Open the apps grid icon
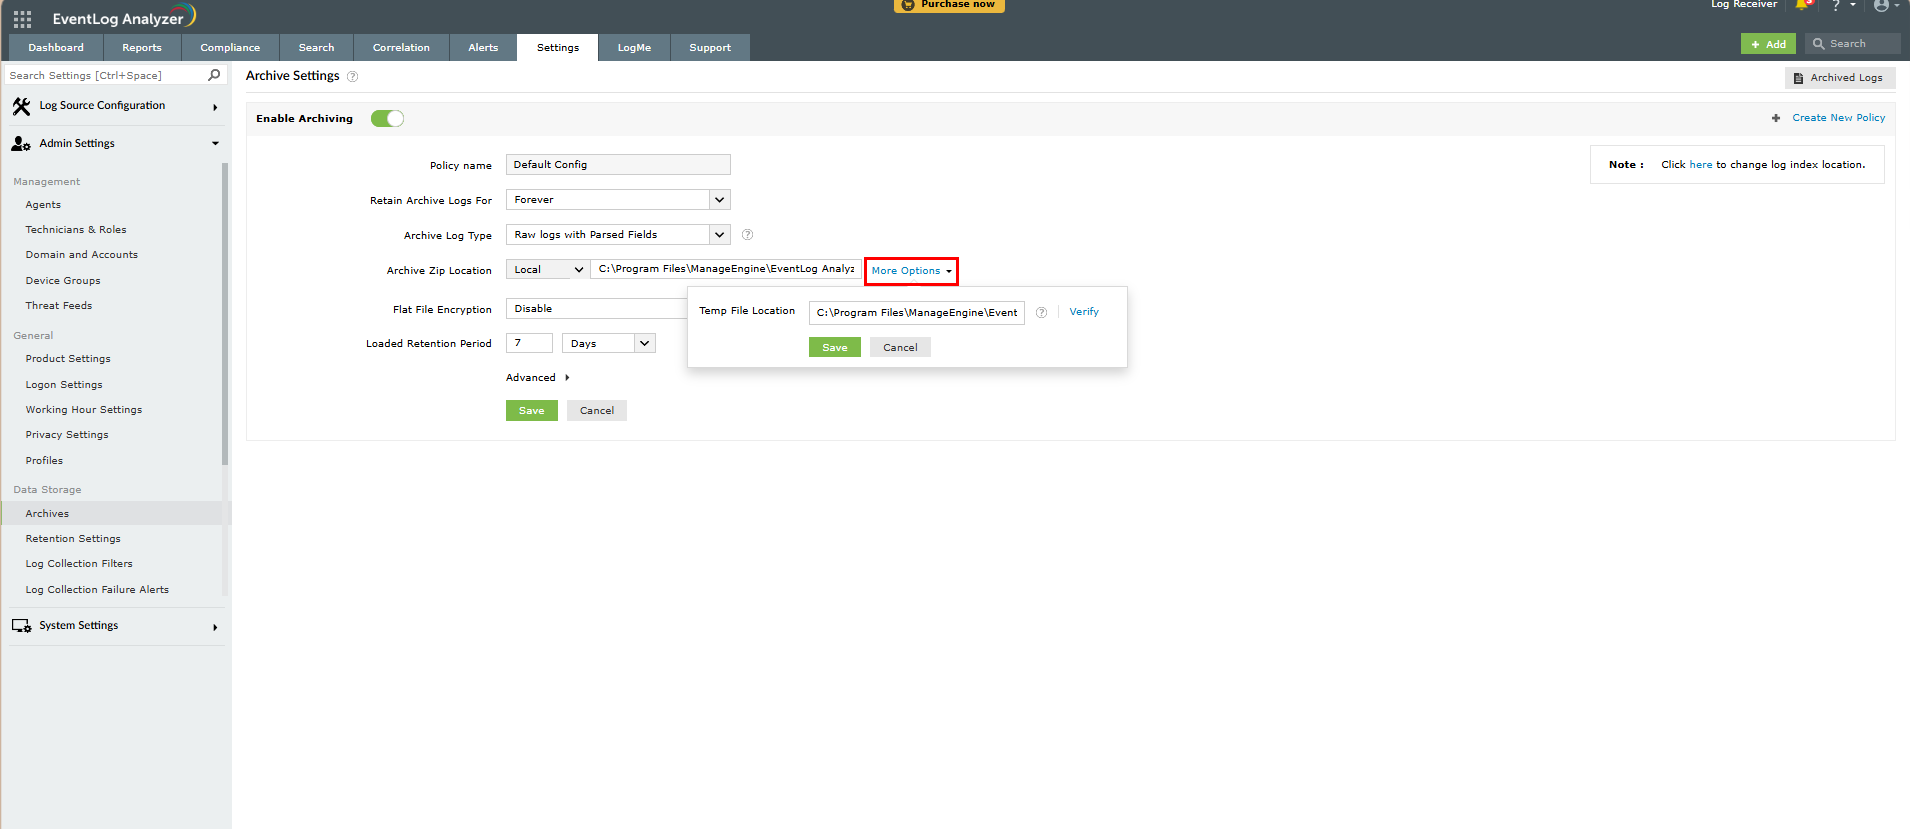Viewport: 1910px width, 829px height. coord(22,19)
